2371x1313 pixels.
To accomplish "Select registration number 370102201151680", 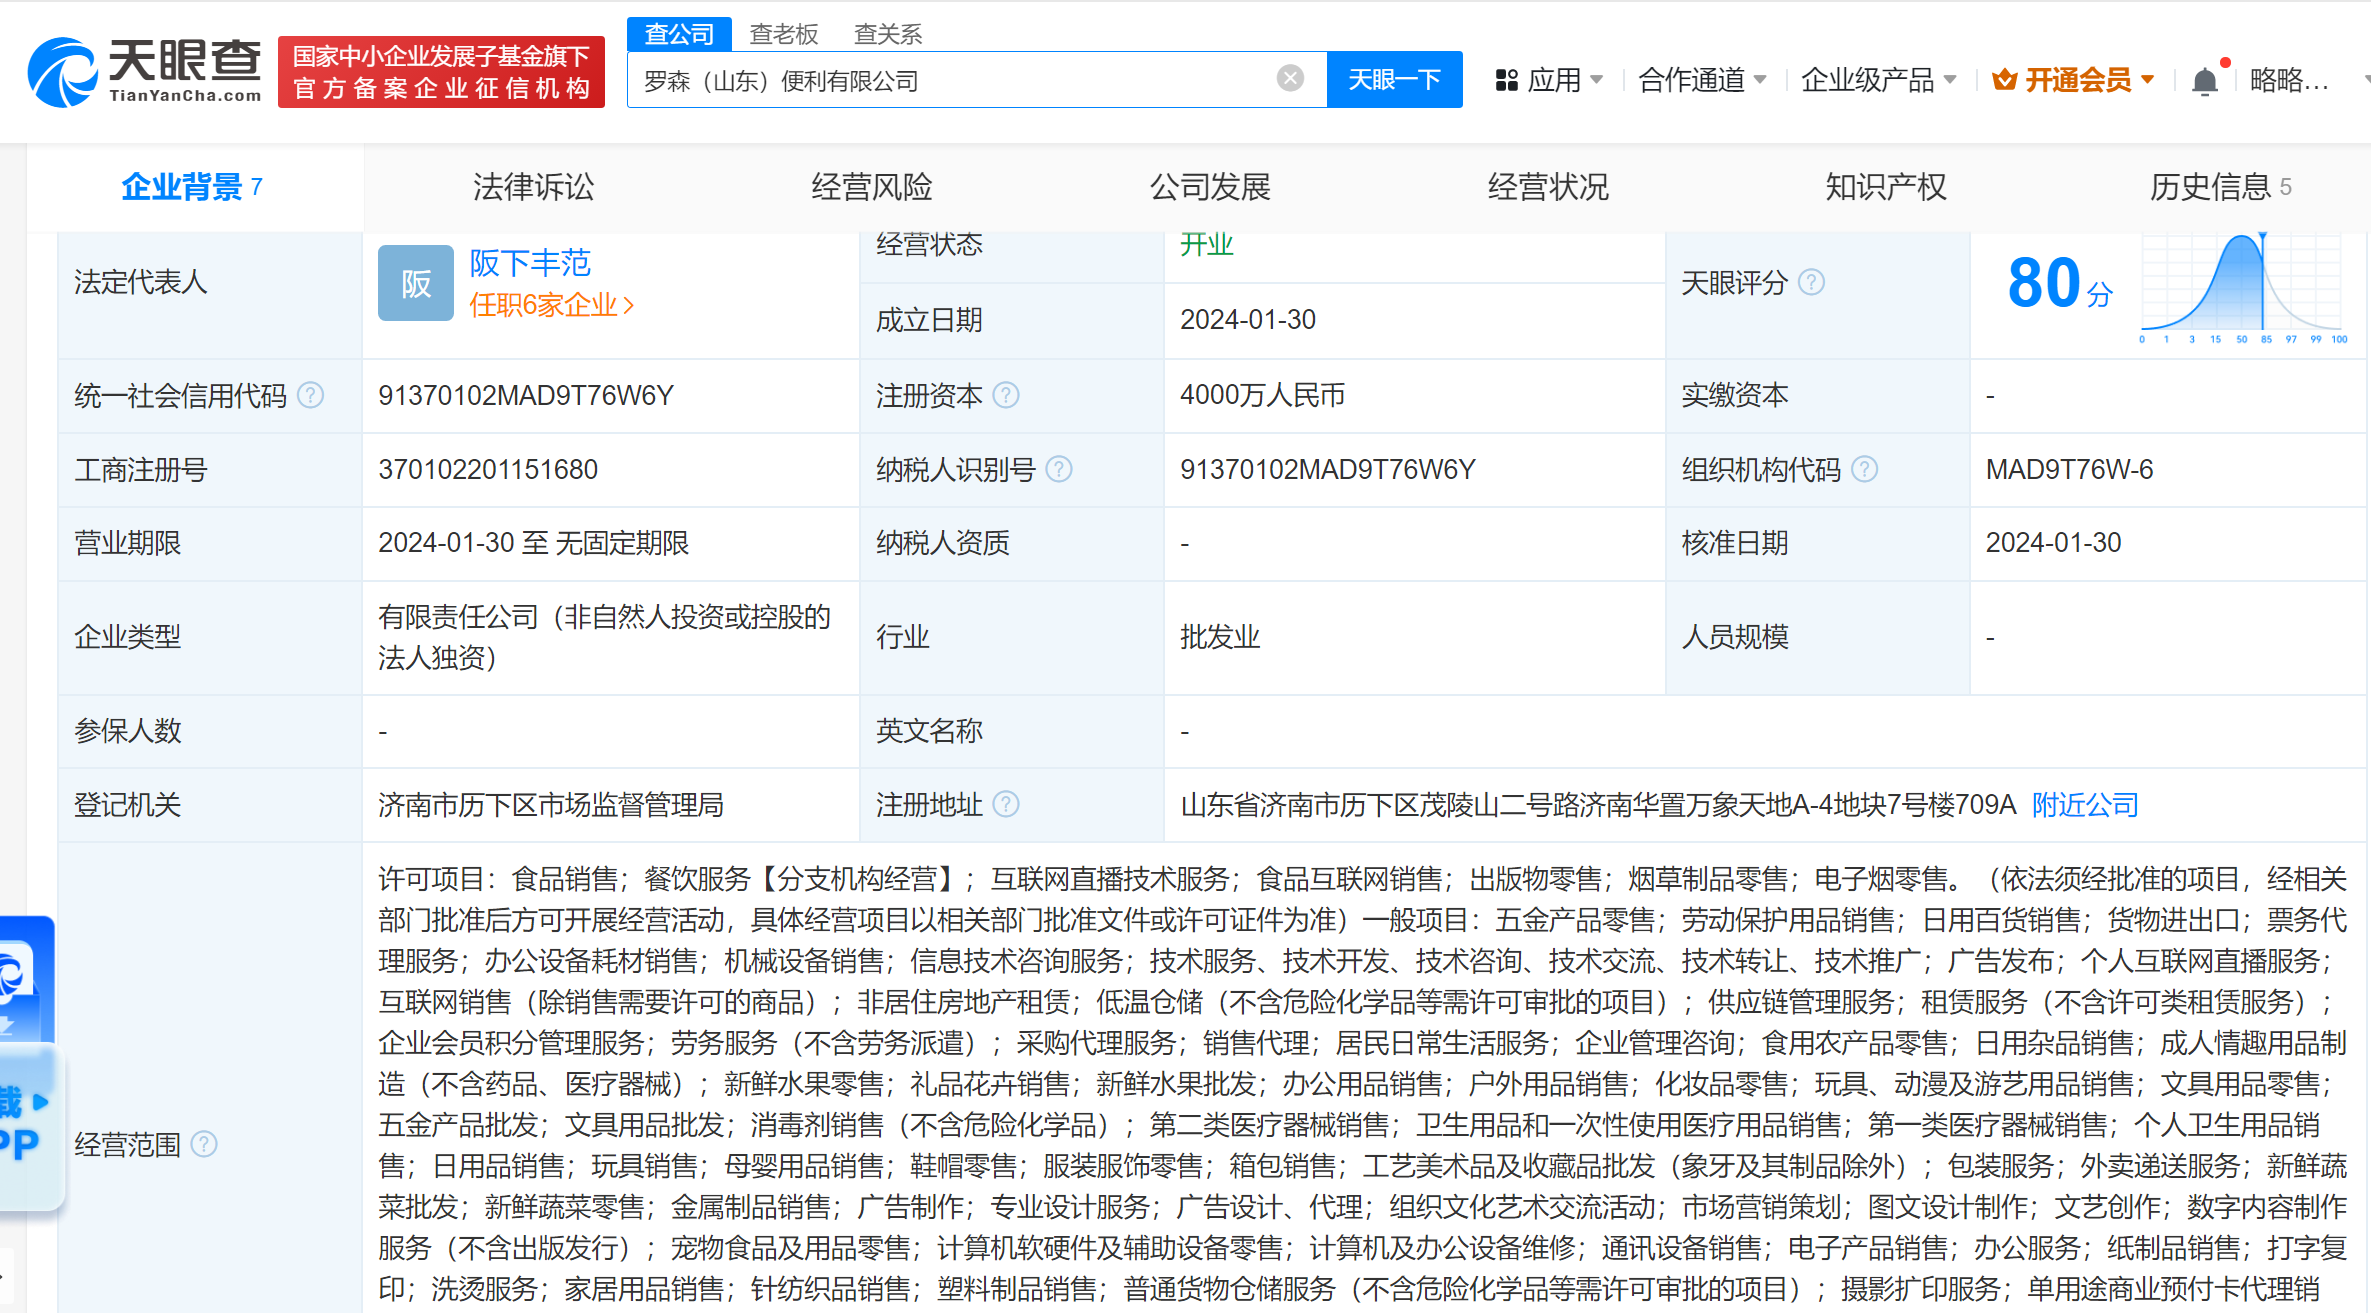I will click(x=488, y=470).
